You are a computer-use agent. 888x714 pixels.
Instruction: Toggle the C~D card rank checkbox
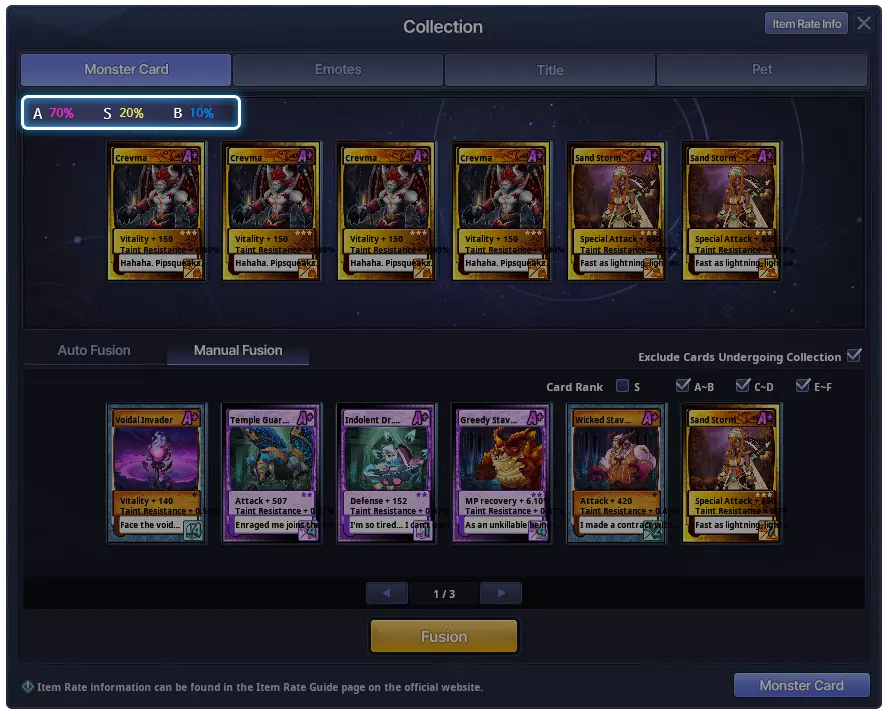coord(742,386)
